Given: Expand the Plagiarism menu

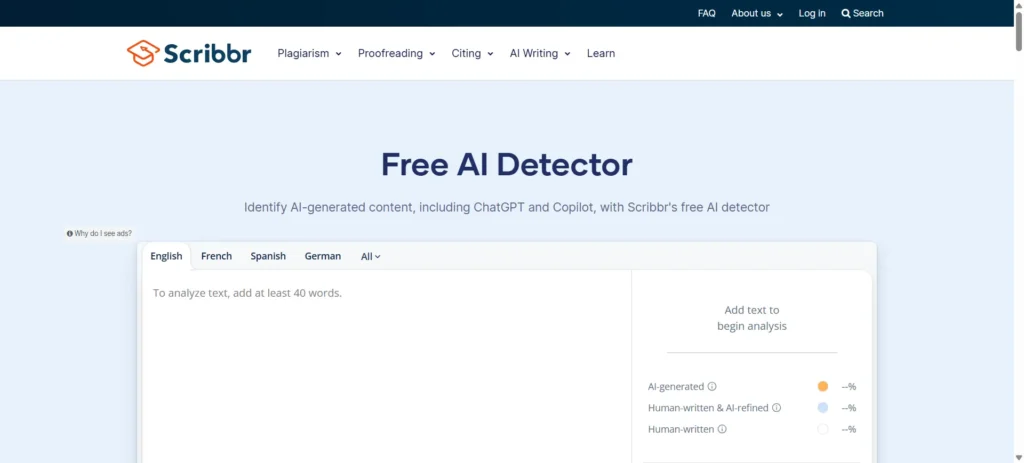Looking at the screenshot, I should click(x=310, y=54).
